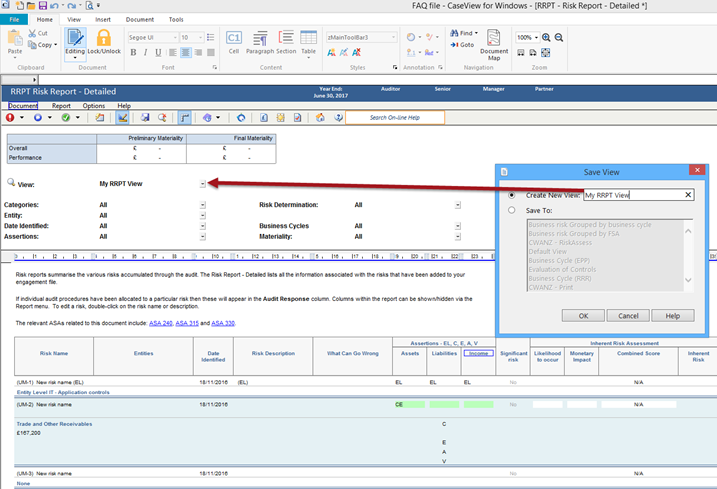Open the Date Identified filter dropdown
This screenshot has width=717, height=489.
click(203, 226)
